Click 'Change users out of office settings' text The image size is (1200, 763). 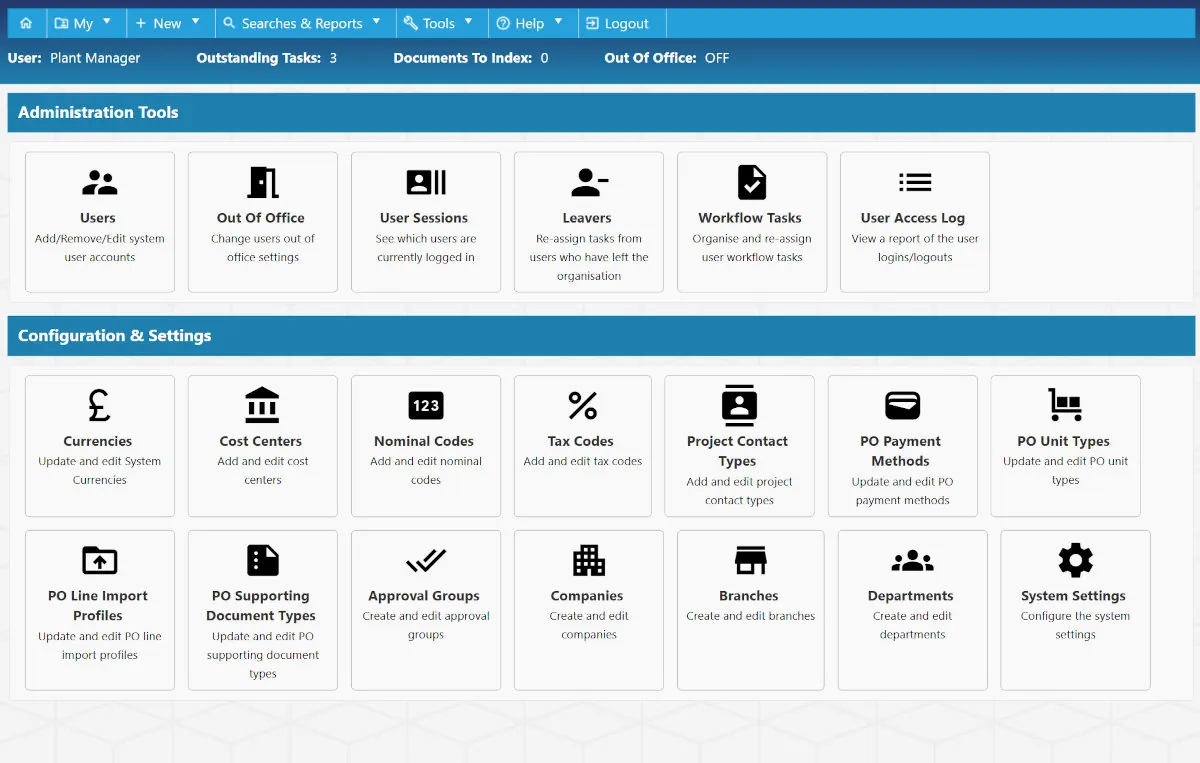263,248
